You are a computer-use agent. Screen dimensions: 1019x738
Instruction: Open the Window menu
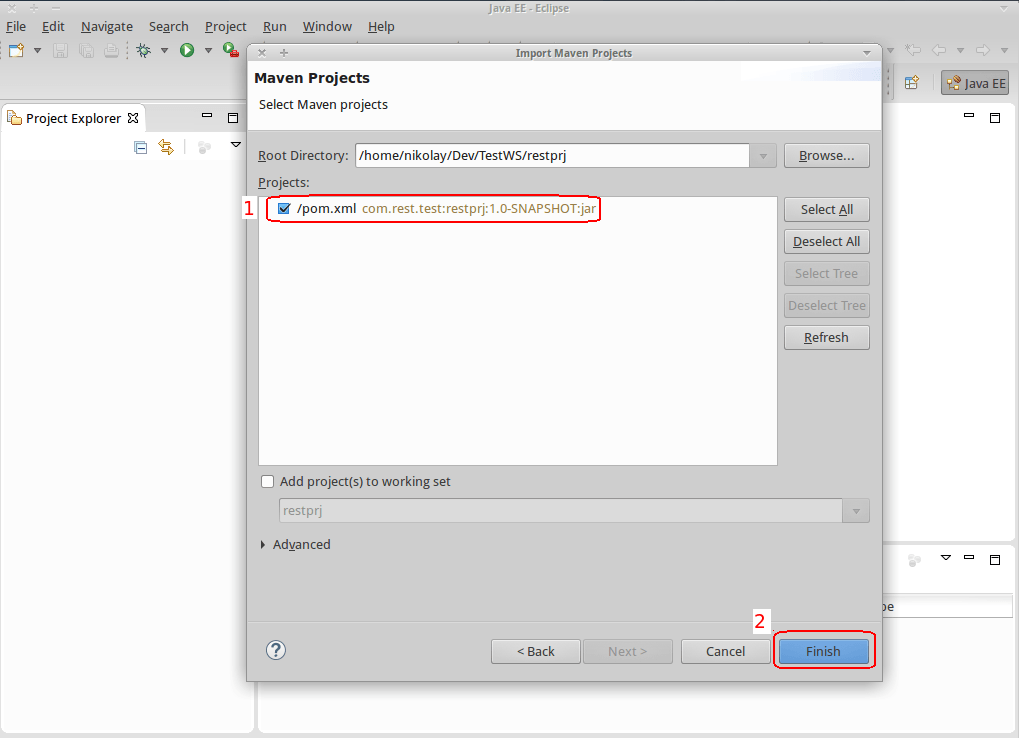326,26
